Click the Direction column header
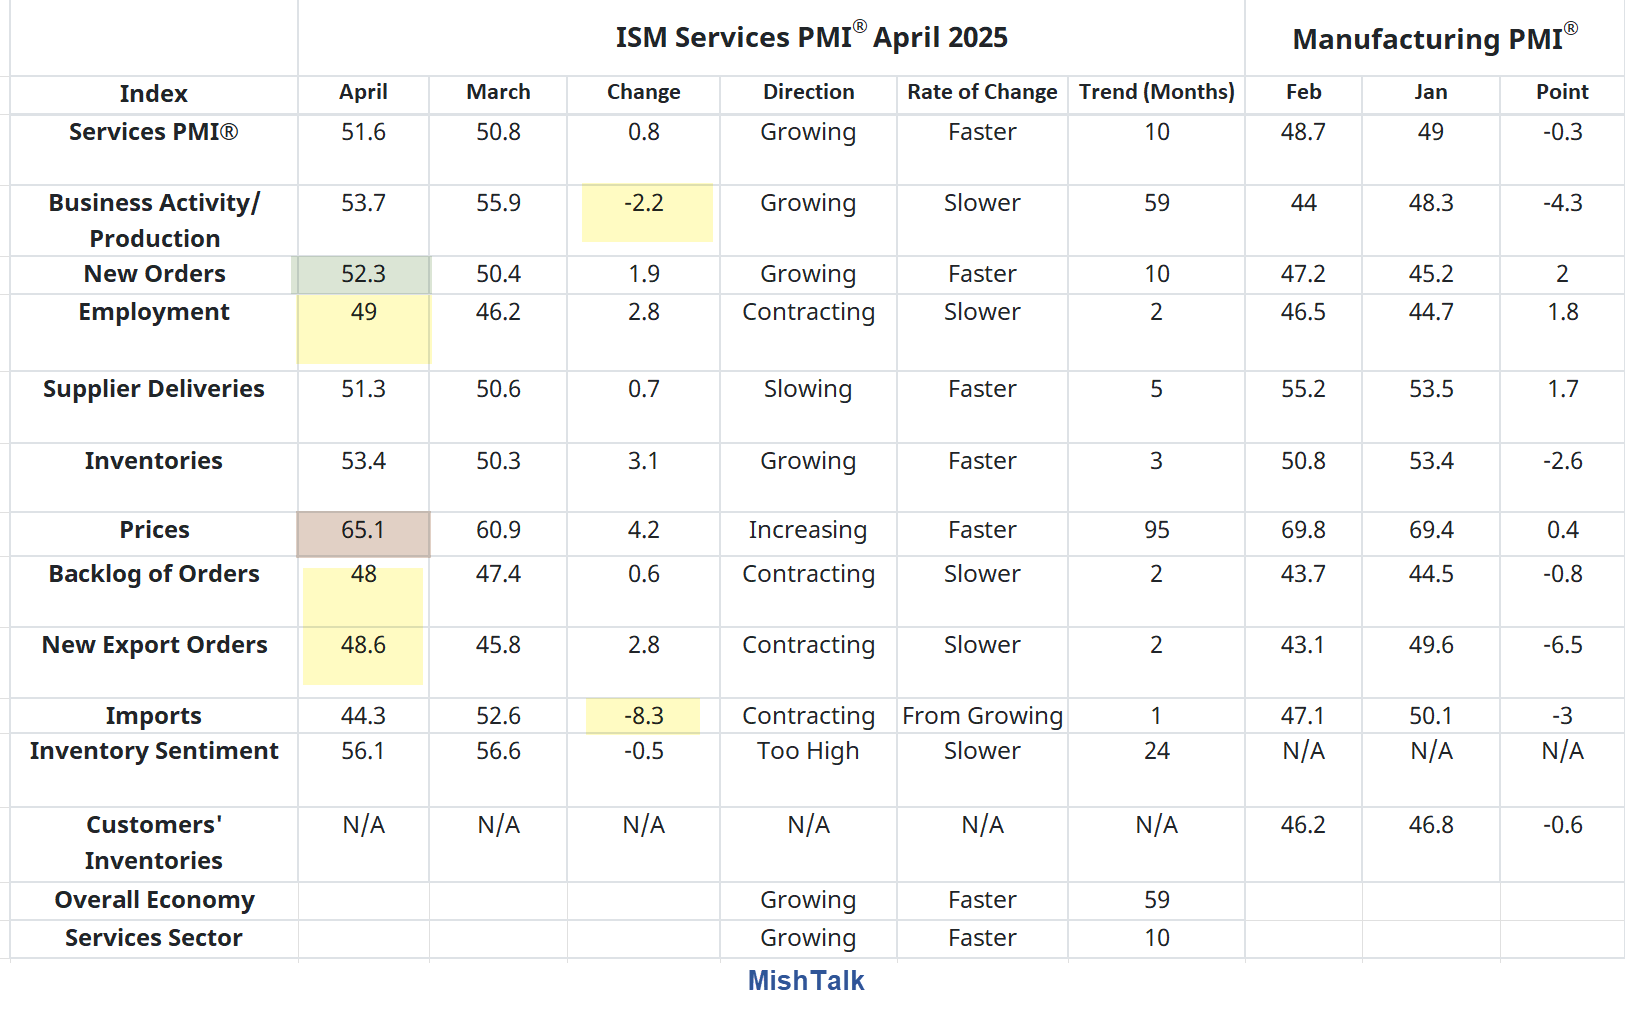1625x1022 pixels. [x=807, y=92]
